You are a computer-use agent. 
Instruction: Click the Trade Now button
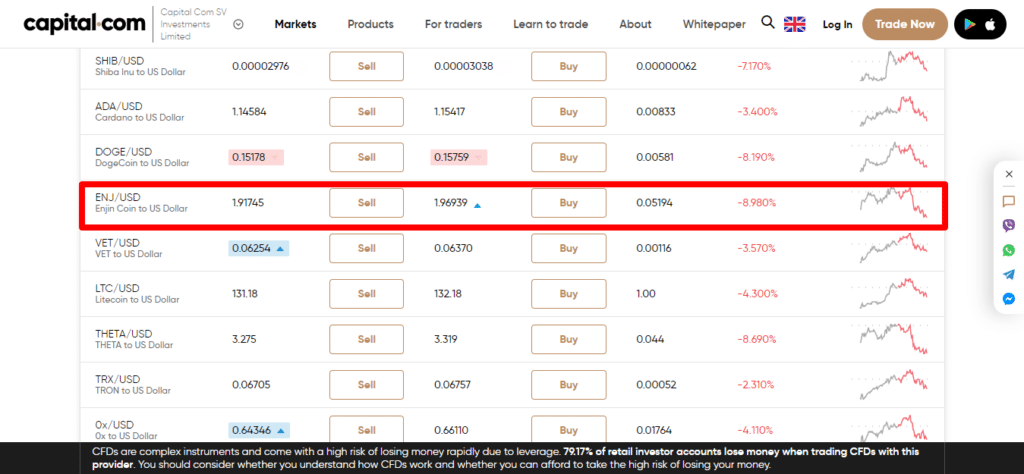tap(905, 24)
